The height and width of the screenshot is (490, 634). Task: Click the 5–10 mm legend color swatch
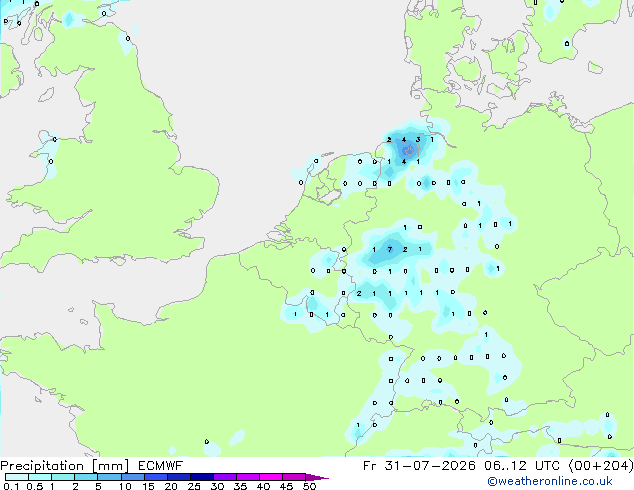tap(109, 477)
